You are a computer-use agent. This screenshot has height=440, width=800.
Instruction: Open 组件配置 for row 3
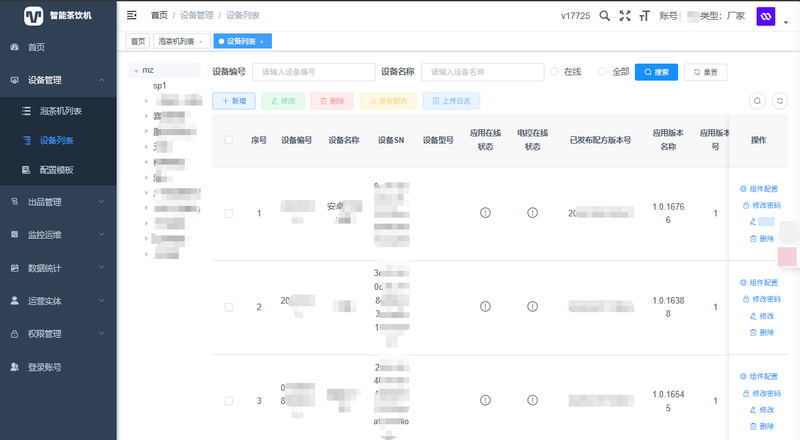click(x=759, y=377)
